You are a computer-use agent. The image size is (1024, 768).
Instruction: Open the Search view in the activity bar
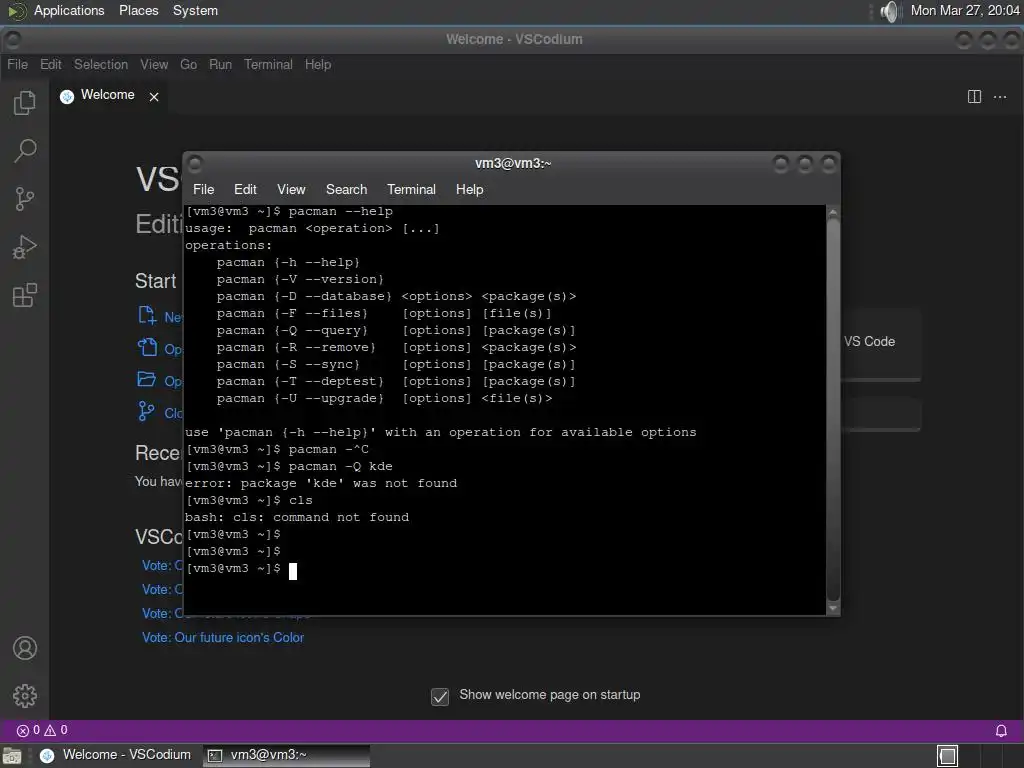pyautogui.click(x=25, y=151)
